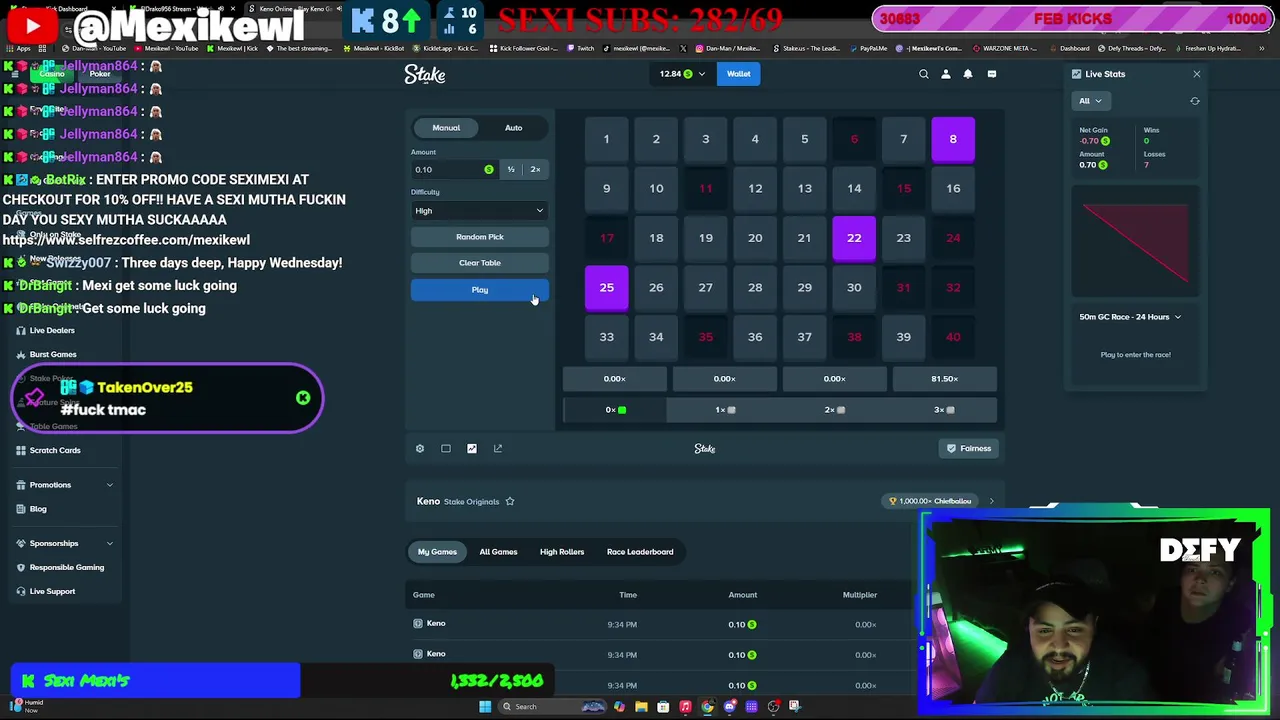Halve the bet with ½ button
The width and height of the screenshot is (1280, 720).
511,170
